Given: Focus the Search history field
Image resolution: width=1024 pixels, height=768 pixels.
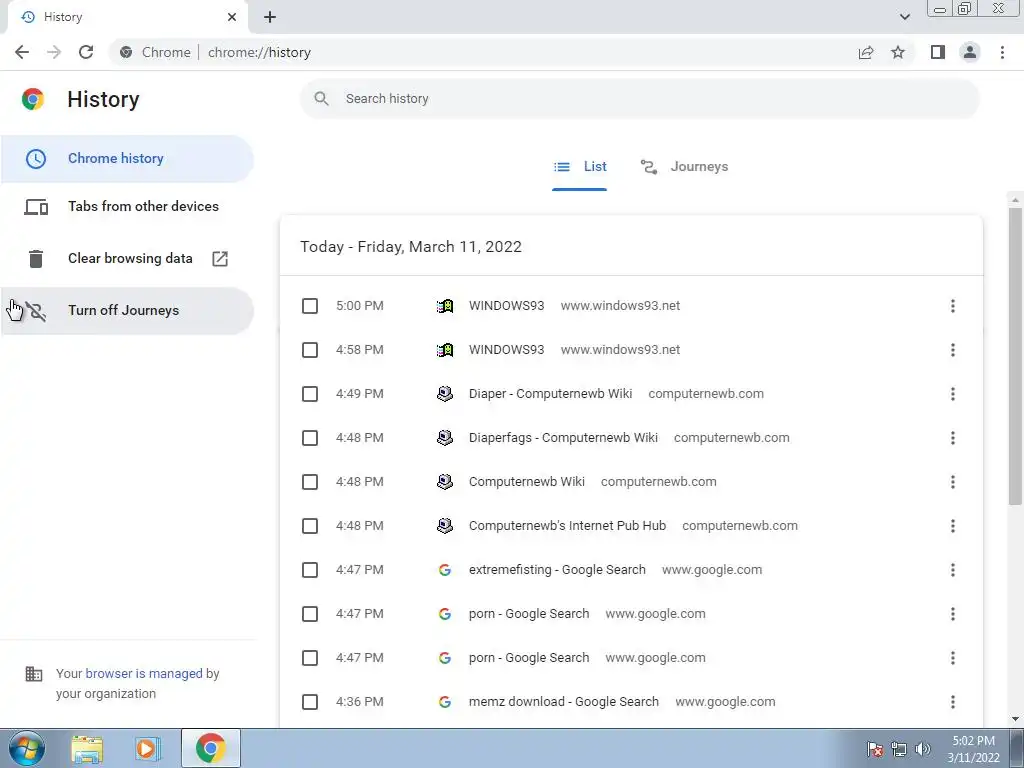Looking at the screenshot, I should (x=639, y=99).
